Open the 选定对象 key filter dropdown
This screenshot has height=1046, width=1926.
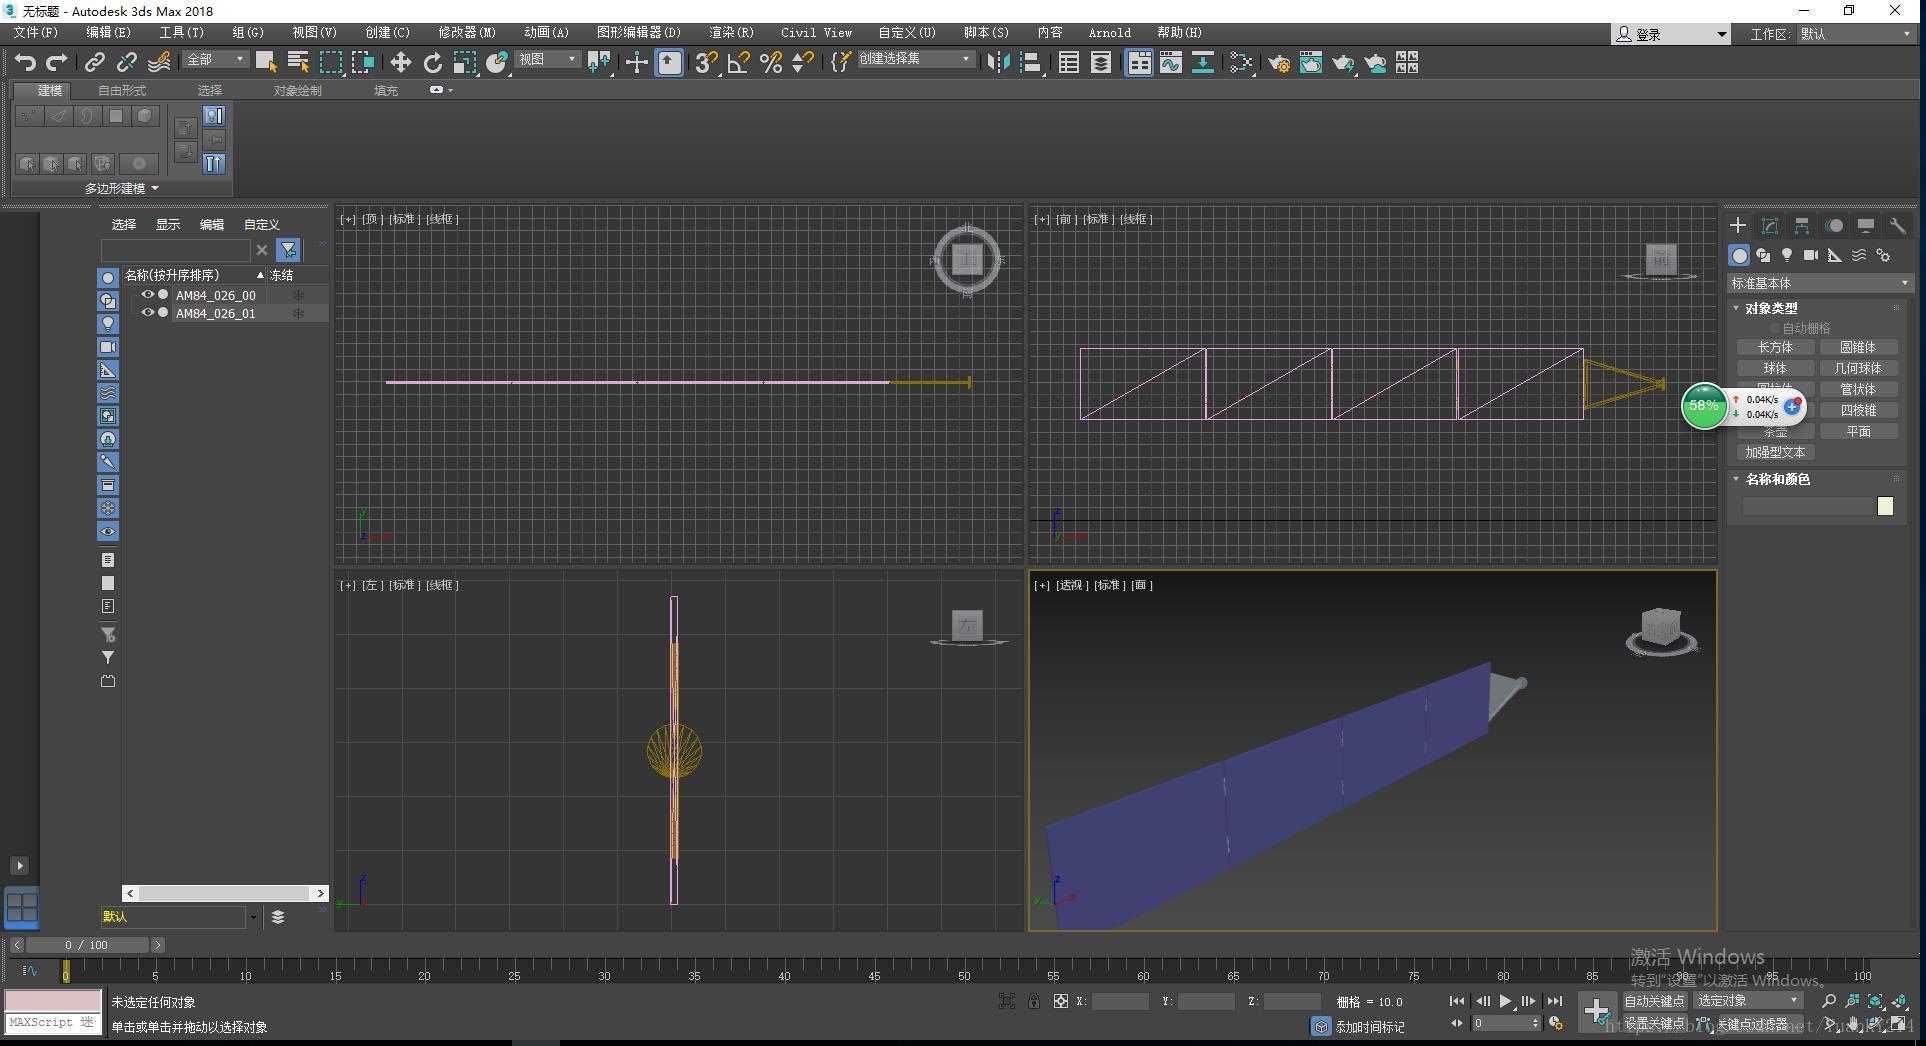[1746, 1001]
